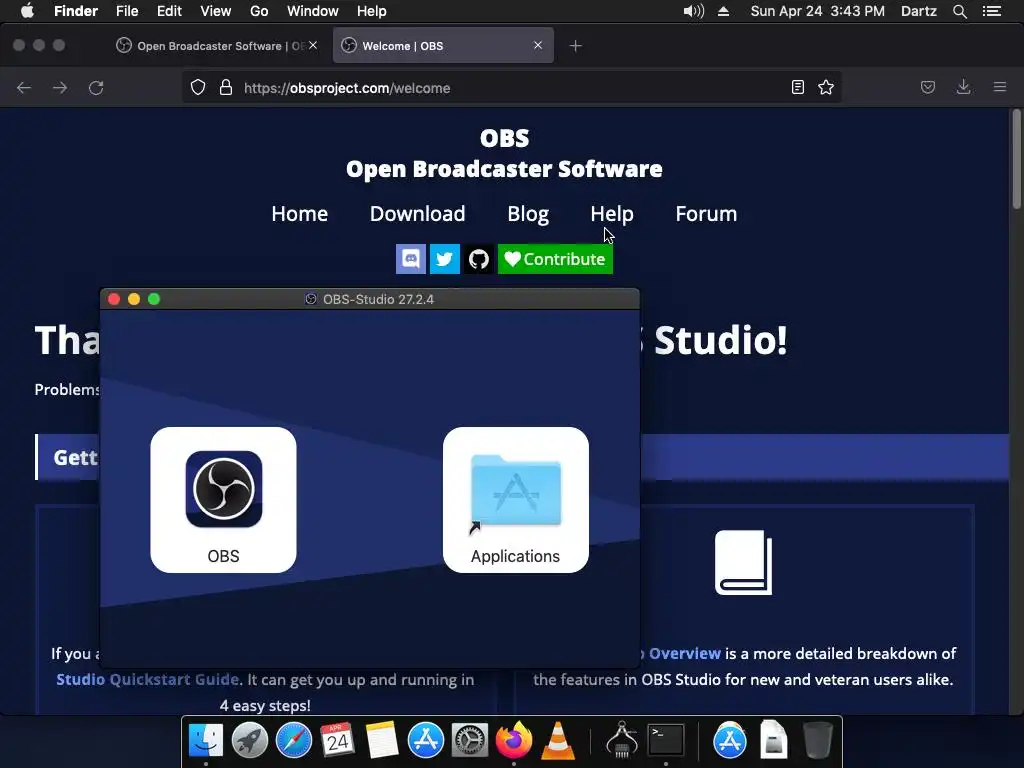Open the Download nav link

417,214
